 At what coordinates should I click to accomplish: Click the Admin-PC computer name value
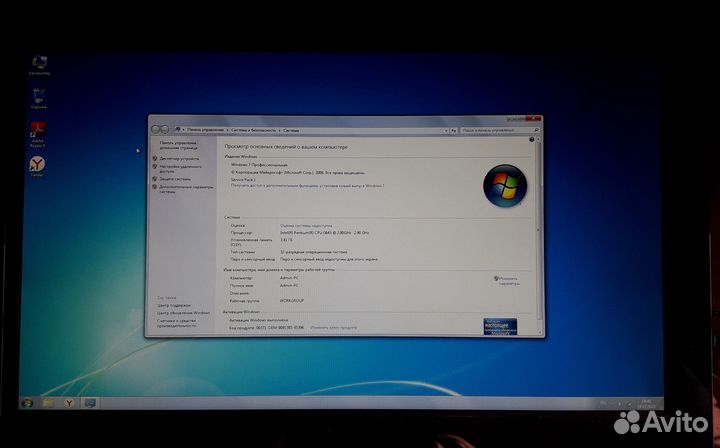click(289, 278)
